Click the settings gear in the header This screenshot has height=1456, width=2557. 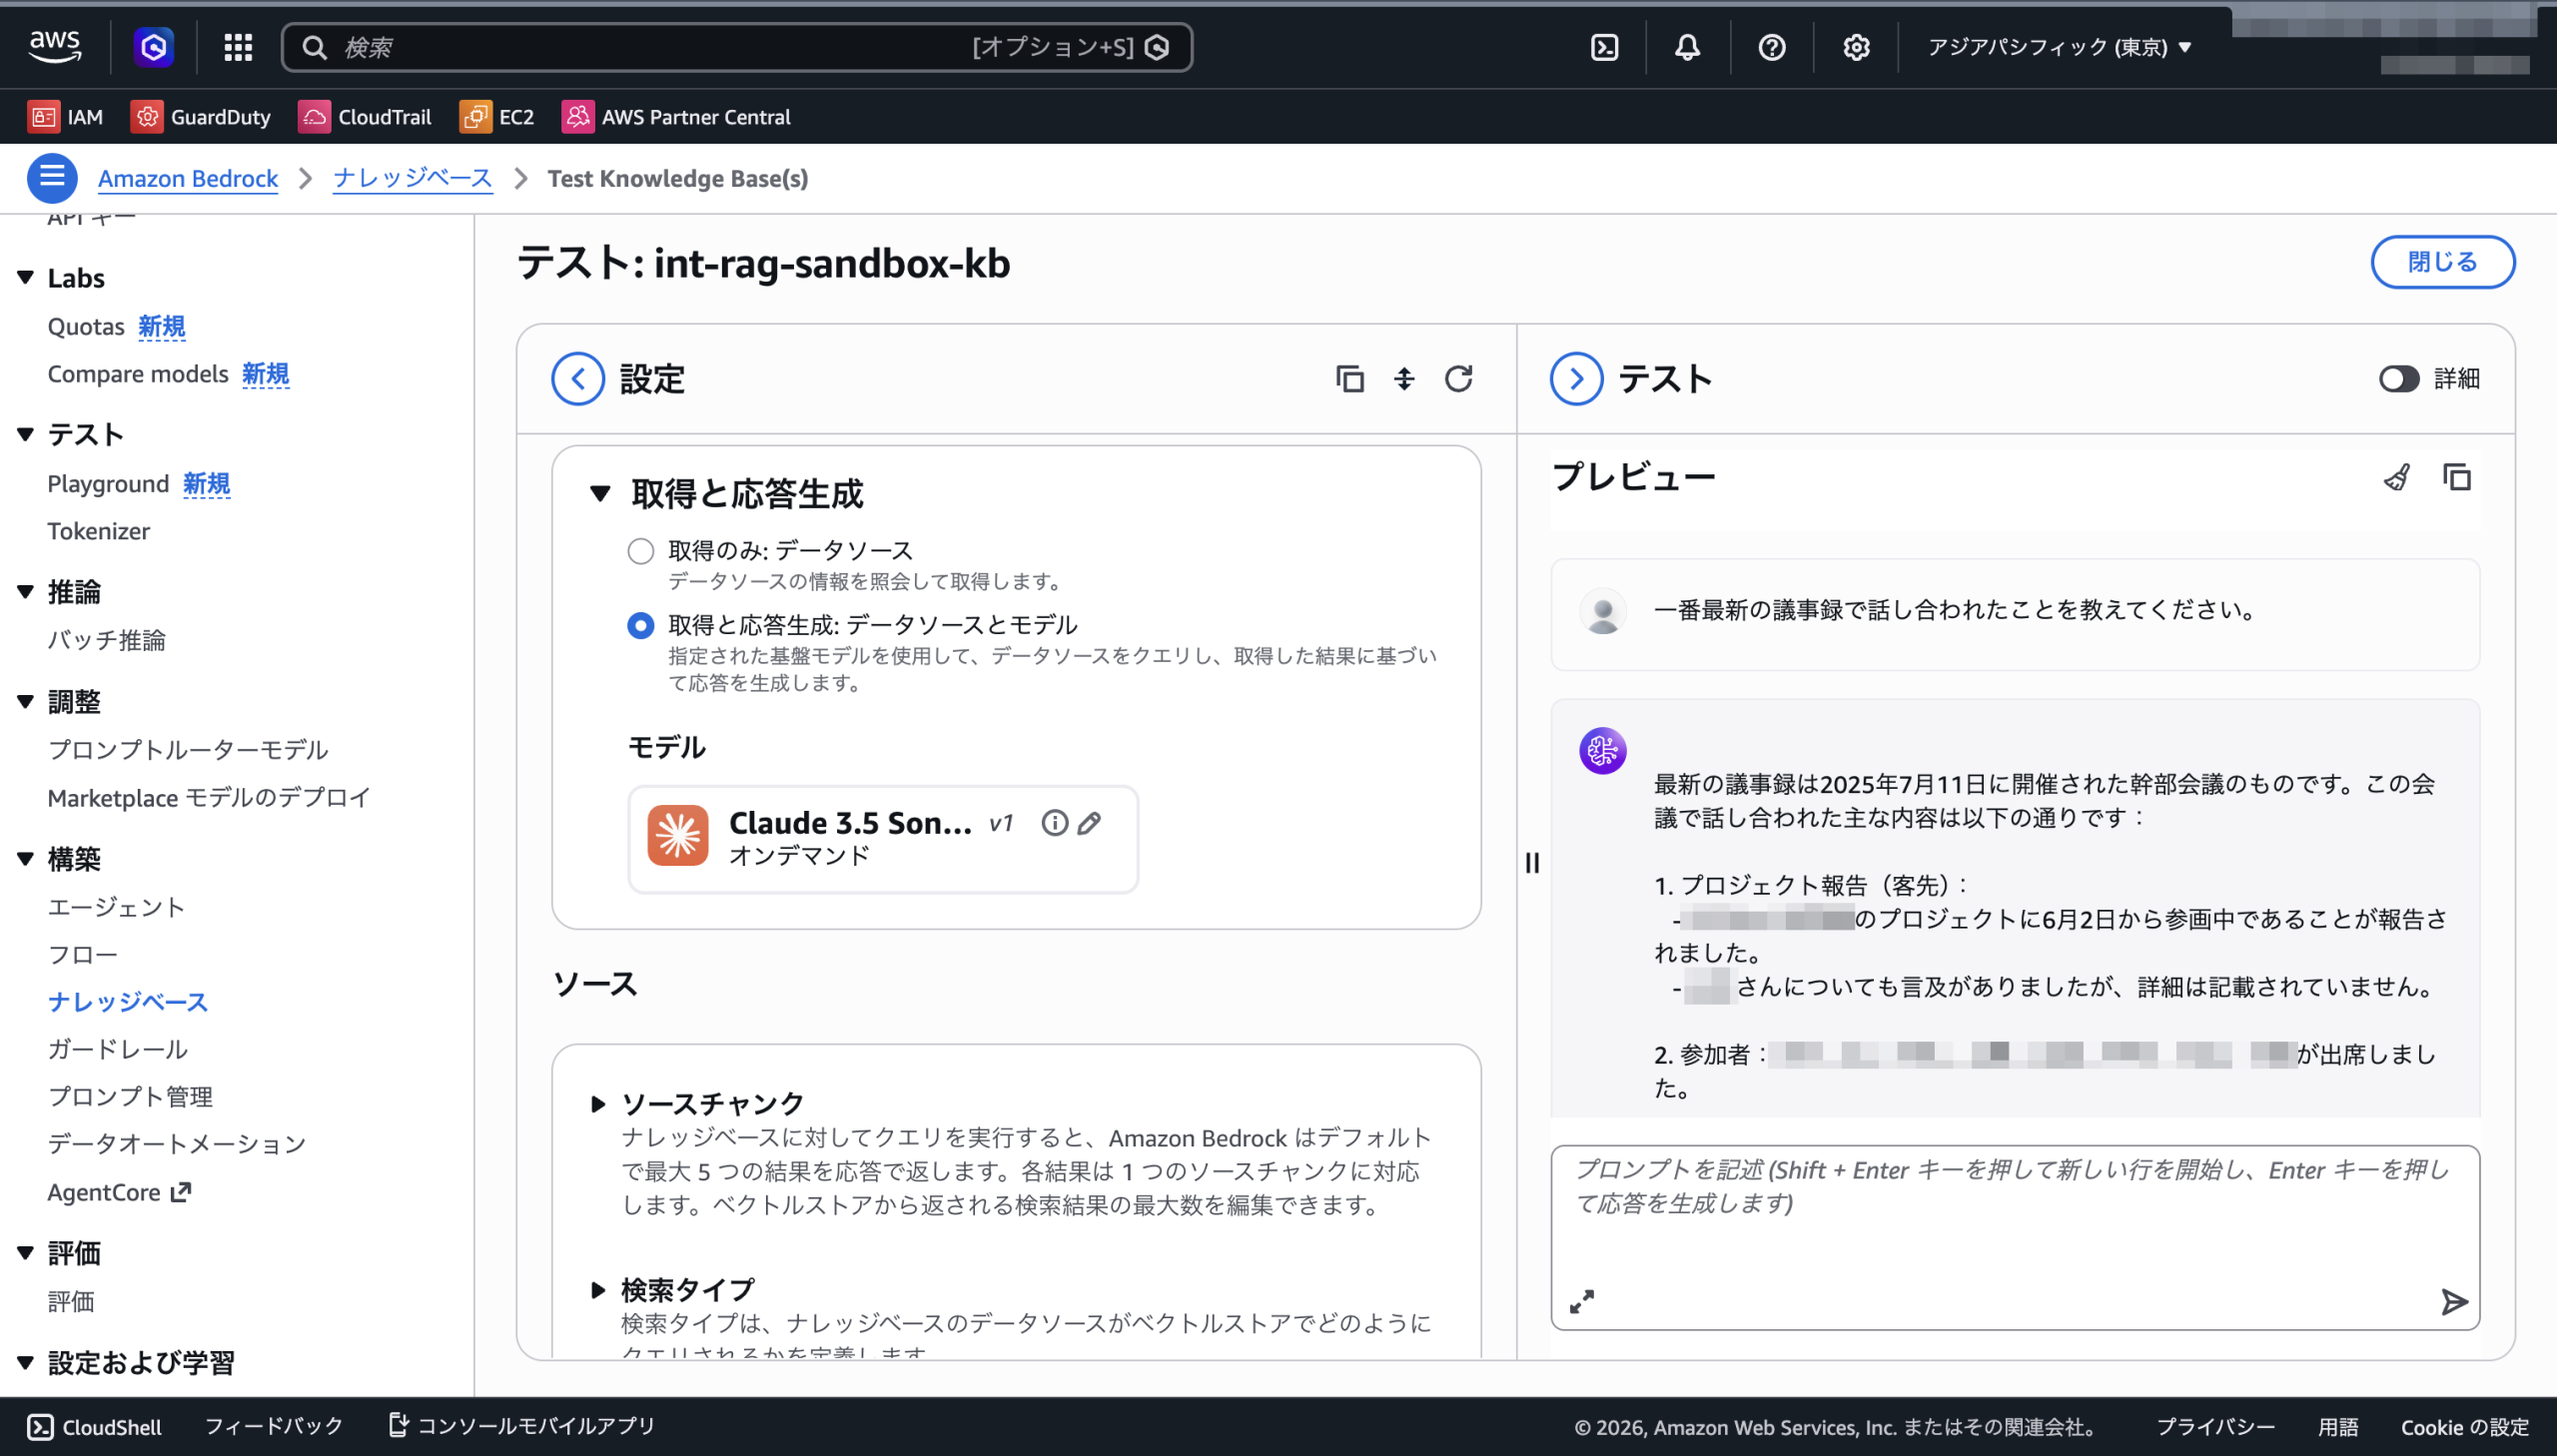[1856, 47]
